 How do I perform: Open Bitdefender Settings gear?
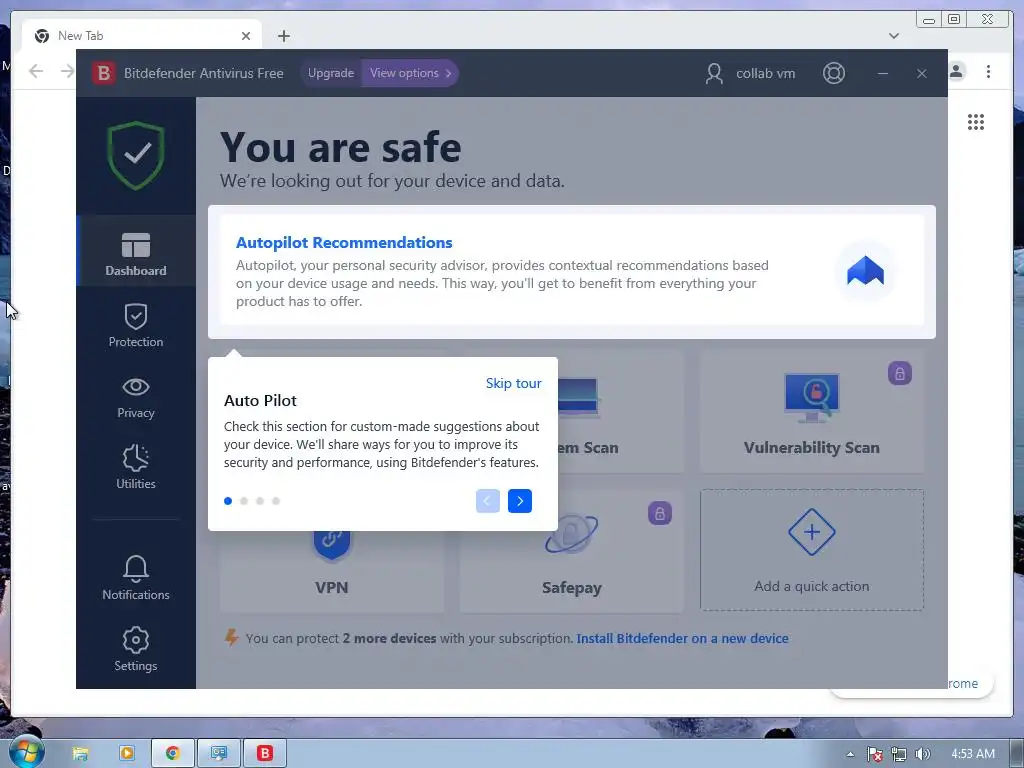pyautogui.click(x=136, y=649)
